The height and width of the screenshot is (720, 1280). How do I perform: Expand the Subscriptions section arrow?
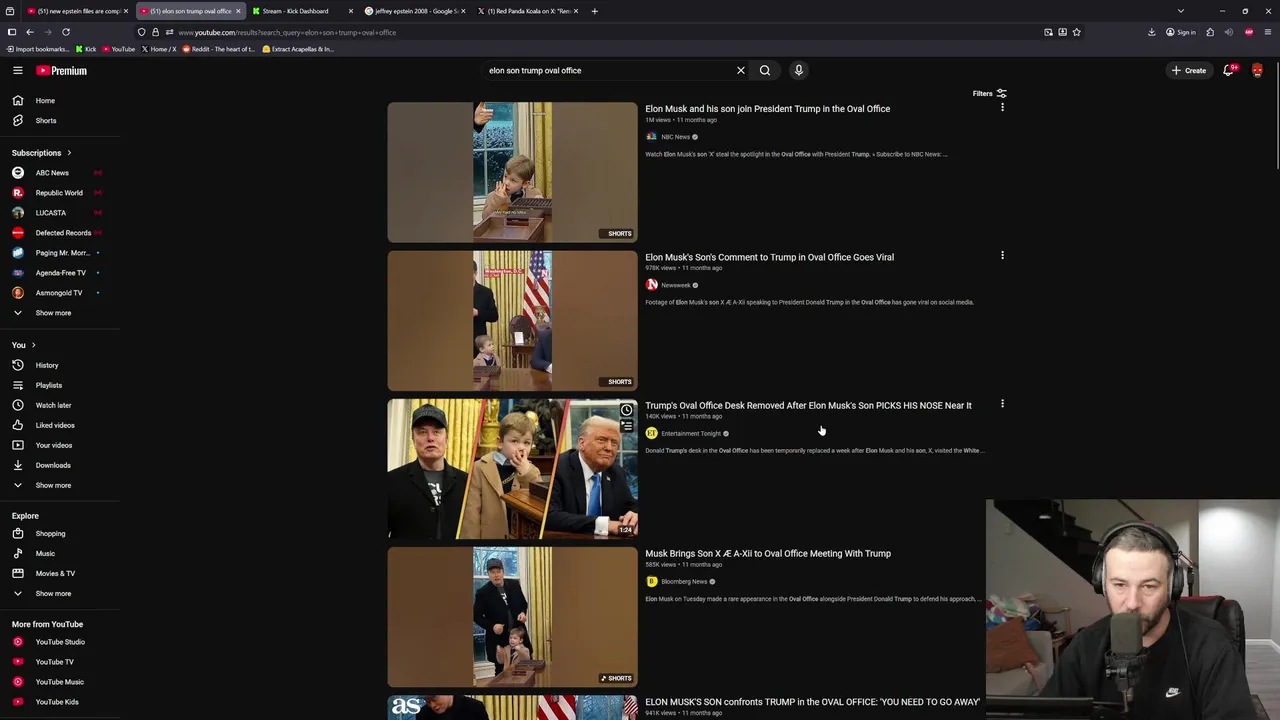pyautogui.click(x=69, y=153)
